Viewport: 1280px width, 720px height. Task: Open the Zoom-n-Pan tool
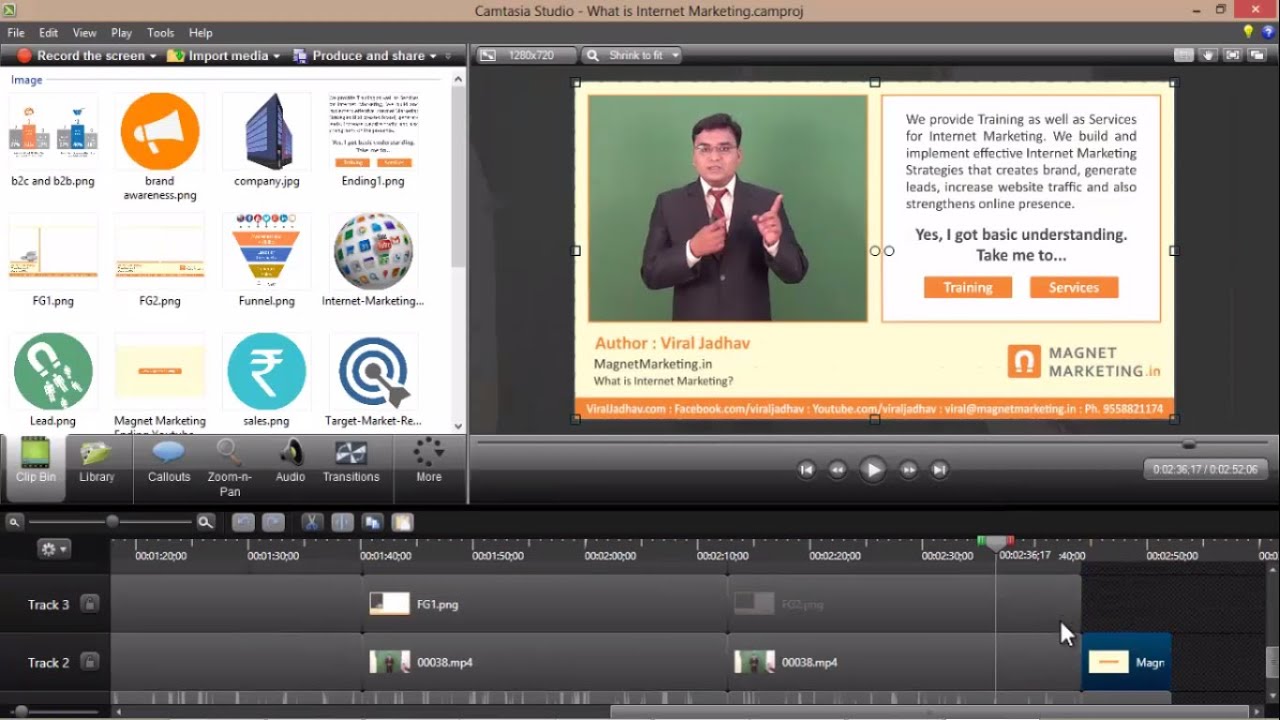pos(230,468)
